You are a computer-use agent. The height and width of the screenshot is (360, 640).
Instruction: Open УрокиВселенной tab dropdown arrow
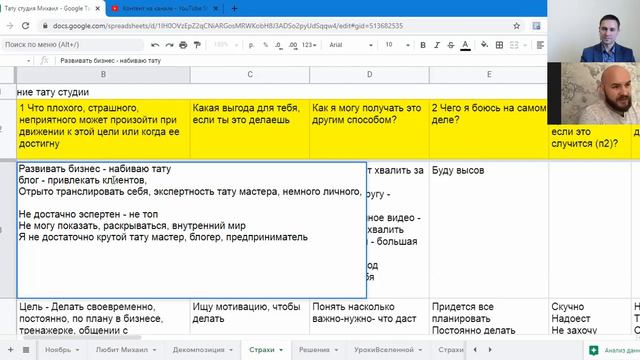pos(420,350)
